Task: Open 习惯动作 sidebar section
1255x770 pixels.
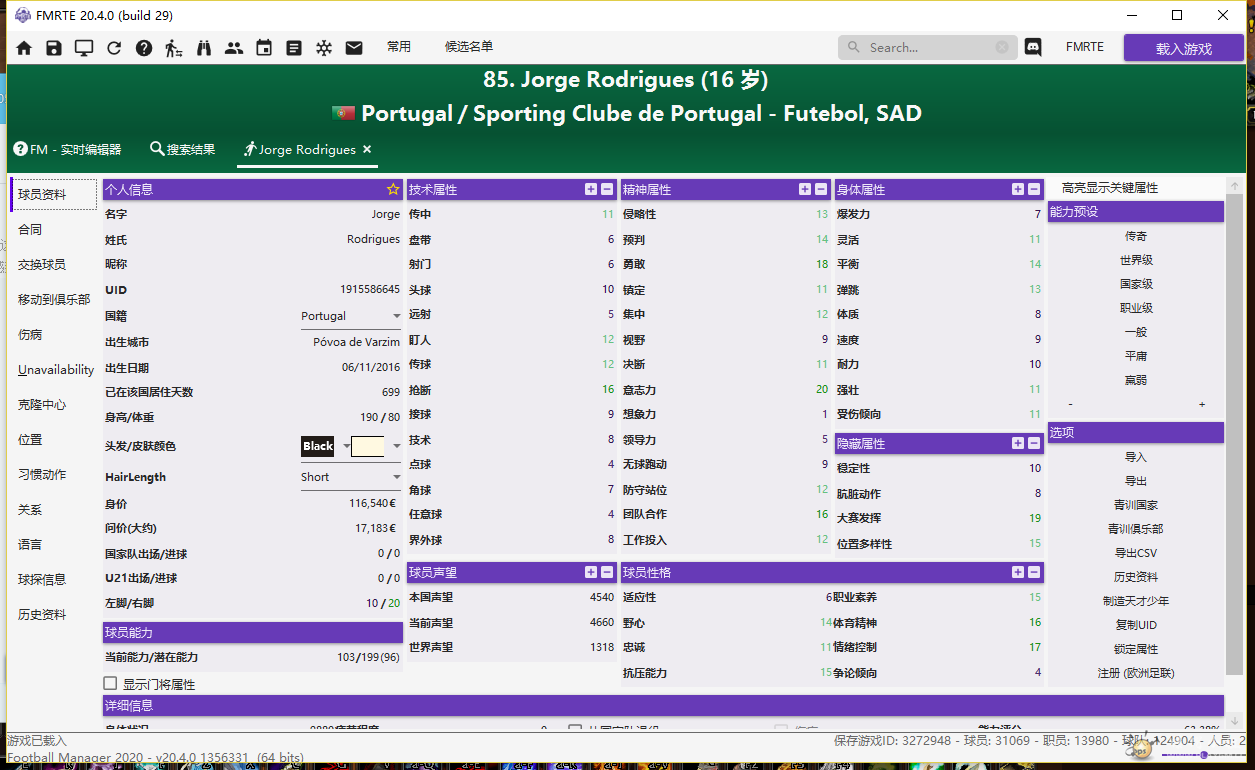Action: tap(42, 474)
